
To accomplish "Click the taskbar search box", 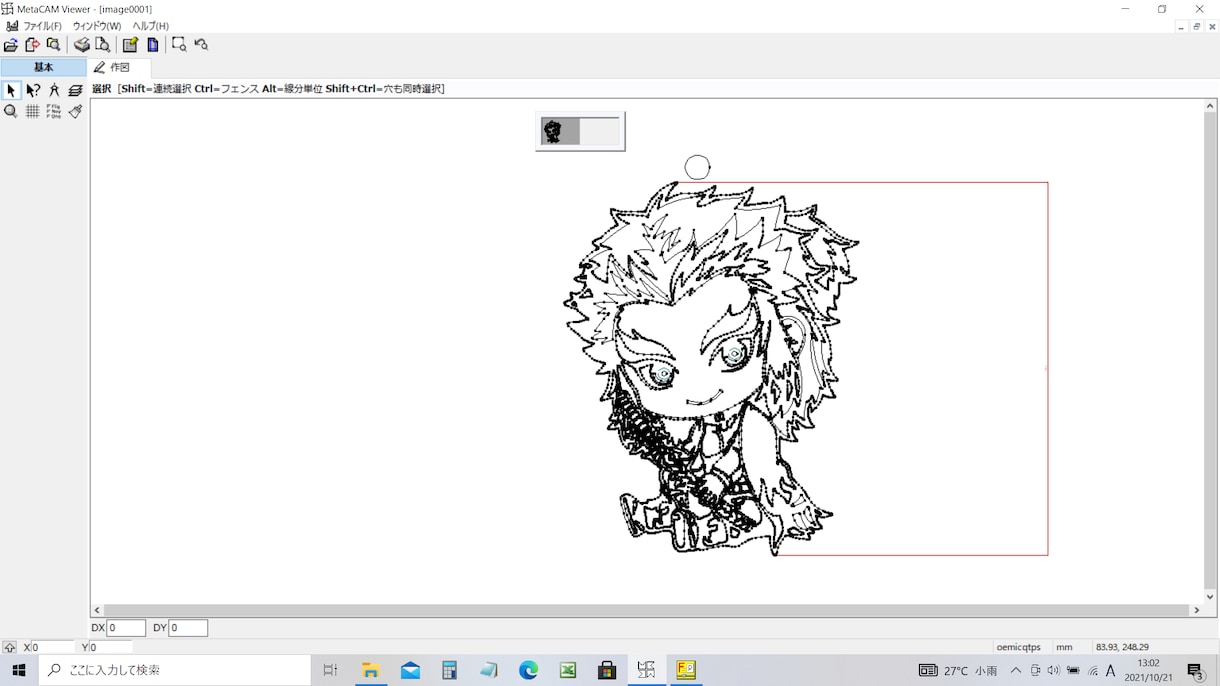I will click(176, 670).
